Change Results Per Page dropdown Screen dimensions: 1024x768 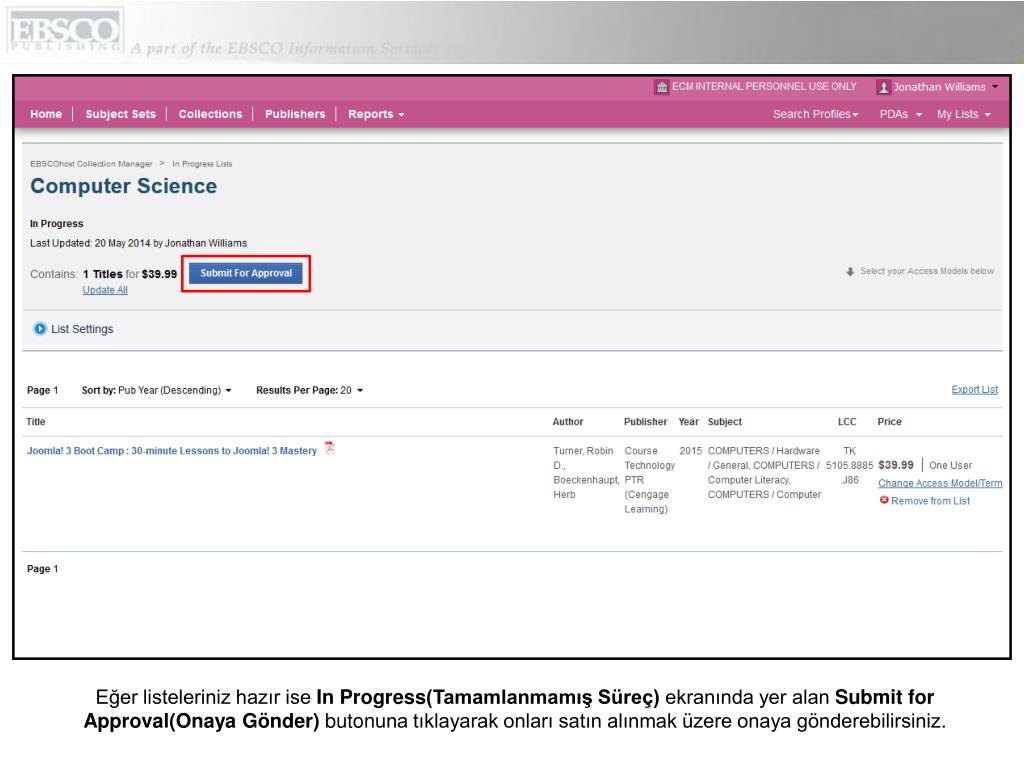[310, 391]
